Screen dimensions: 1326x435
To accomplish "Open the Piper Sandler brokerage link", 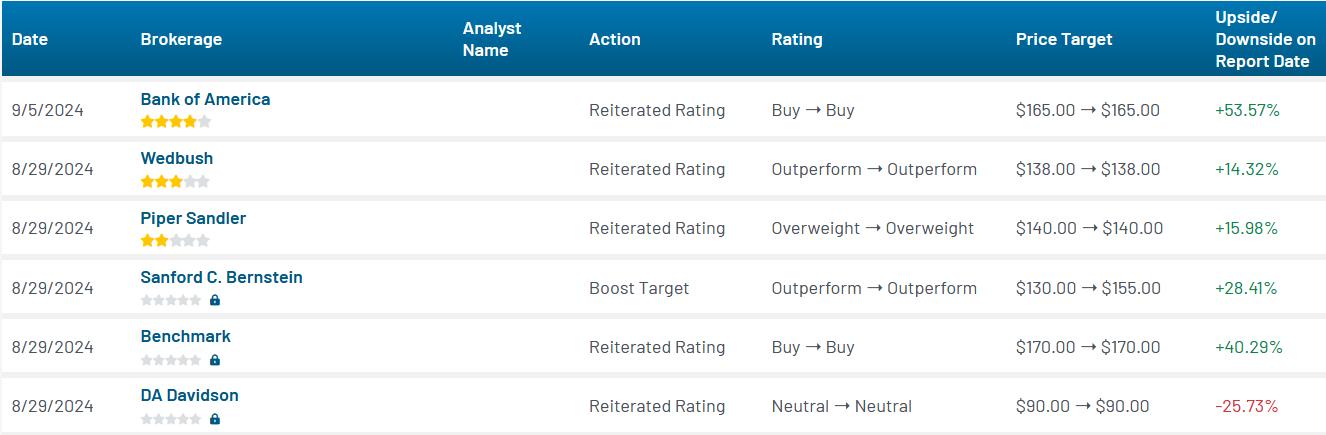I will point(193,218).
